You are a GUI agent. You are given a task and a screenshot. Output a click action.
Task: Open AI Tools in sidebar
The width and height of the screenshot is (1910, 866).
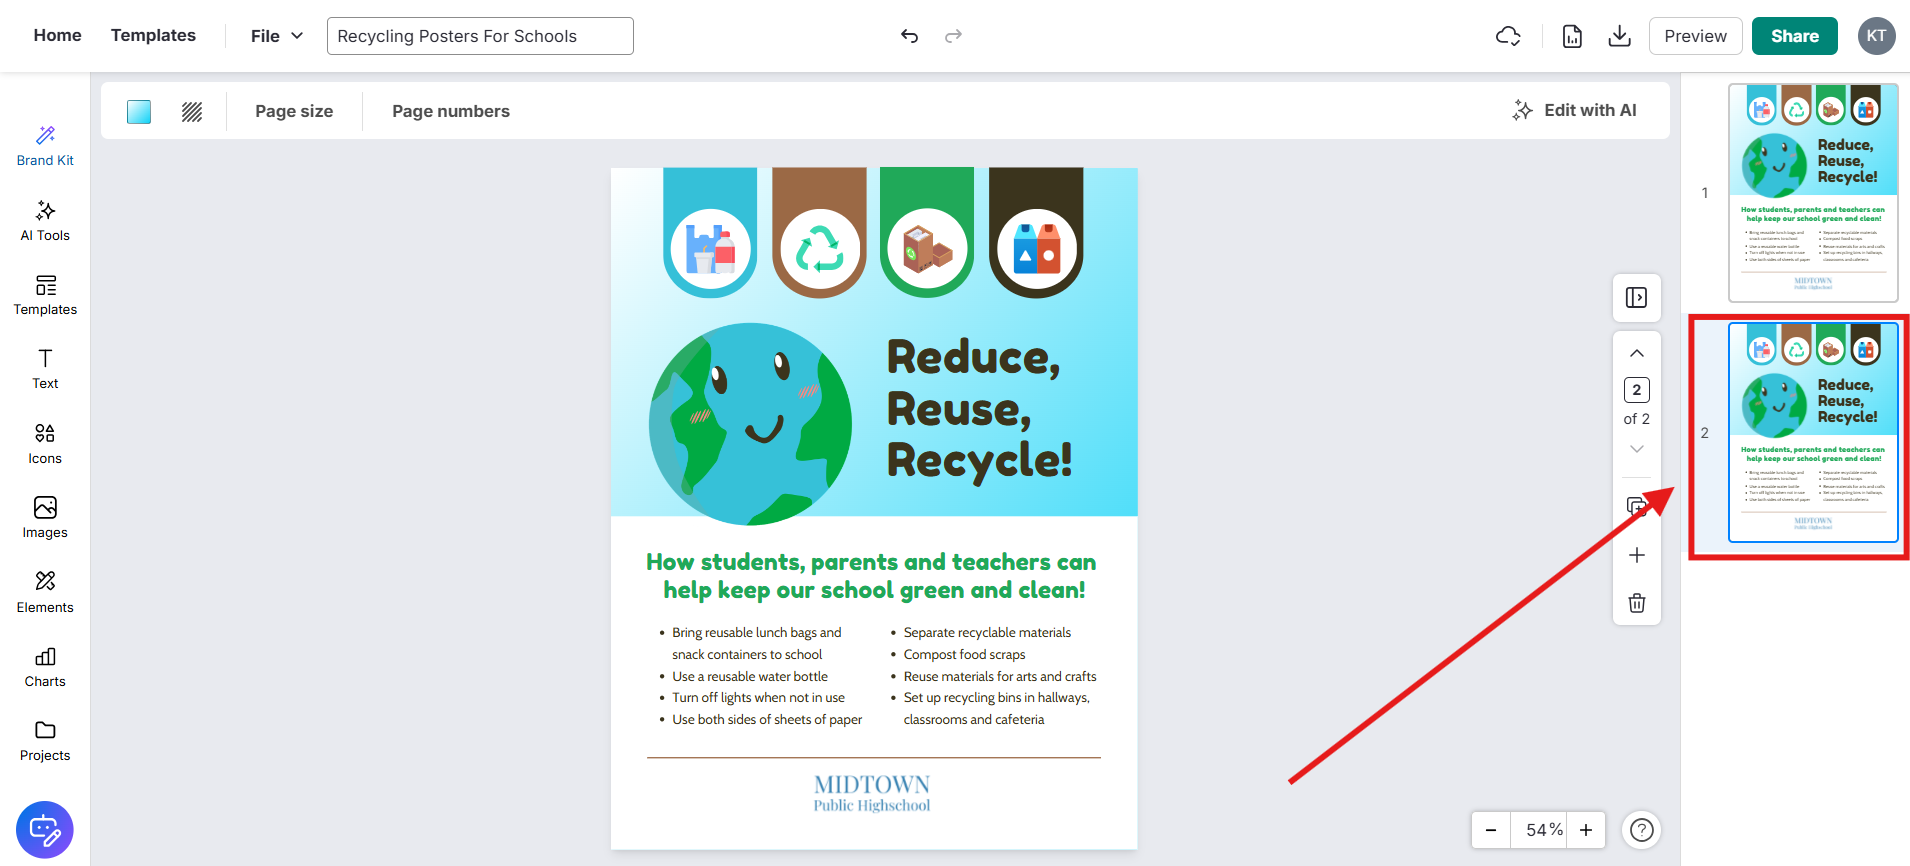tap(45, 221)
